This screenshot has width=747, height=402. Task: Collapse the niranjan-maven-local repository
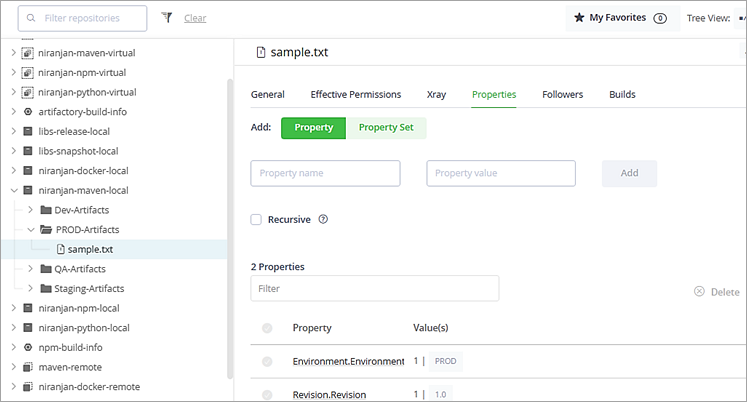click(12, 190)
